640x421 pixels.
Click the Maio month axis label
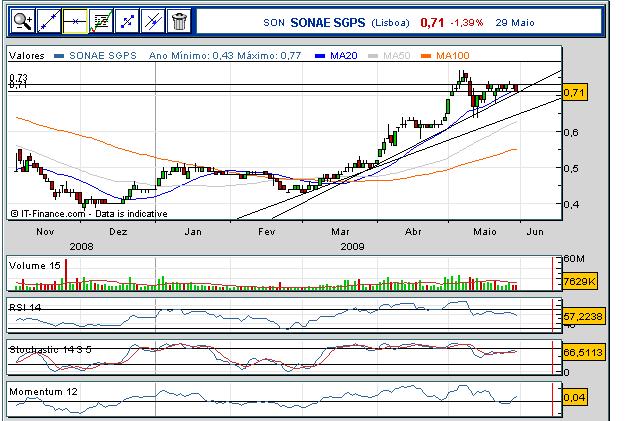(485, 232)
